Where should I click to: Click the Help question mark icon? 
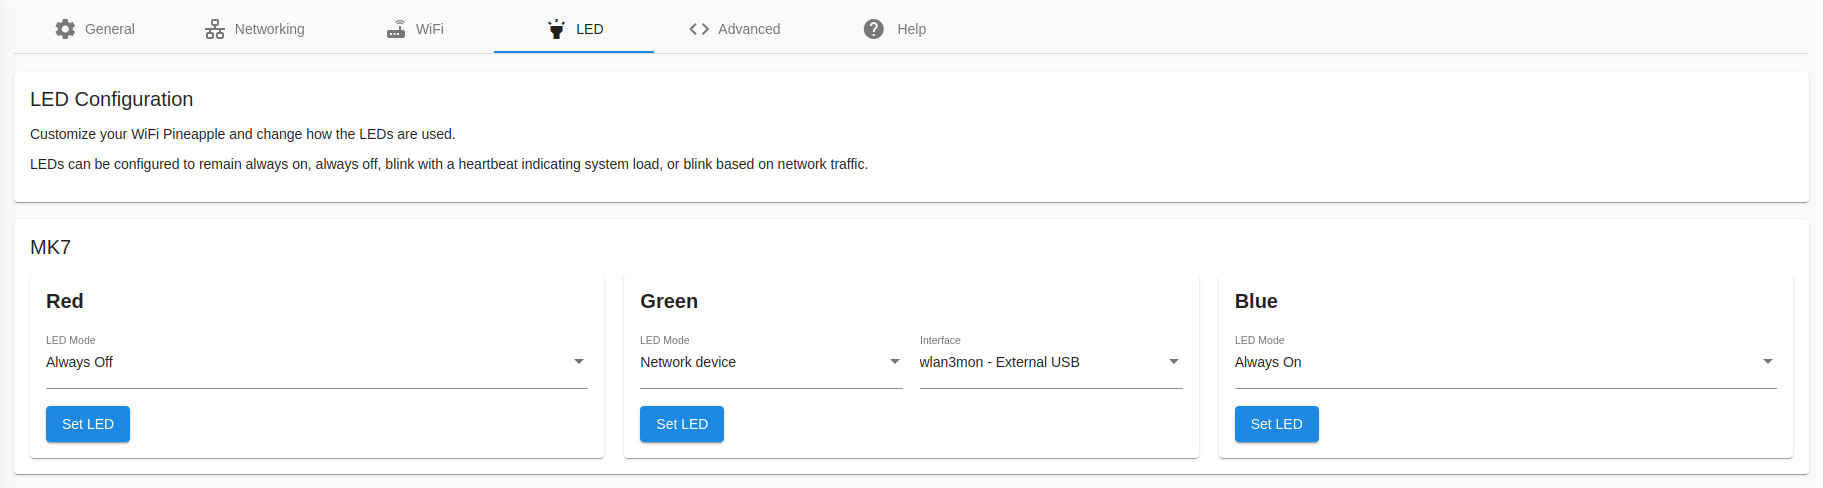pyautogui.click(x=874, y=29)
